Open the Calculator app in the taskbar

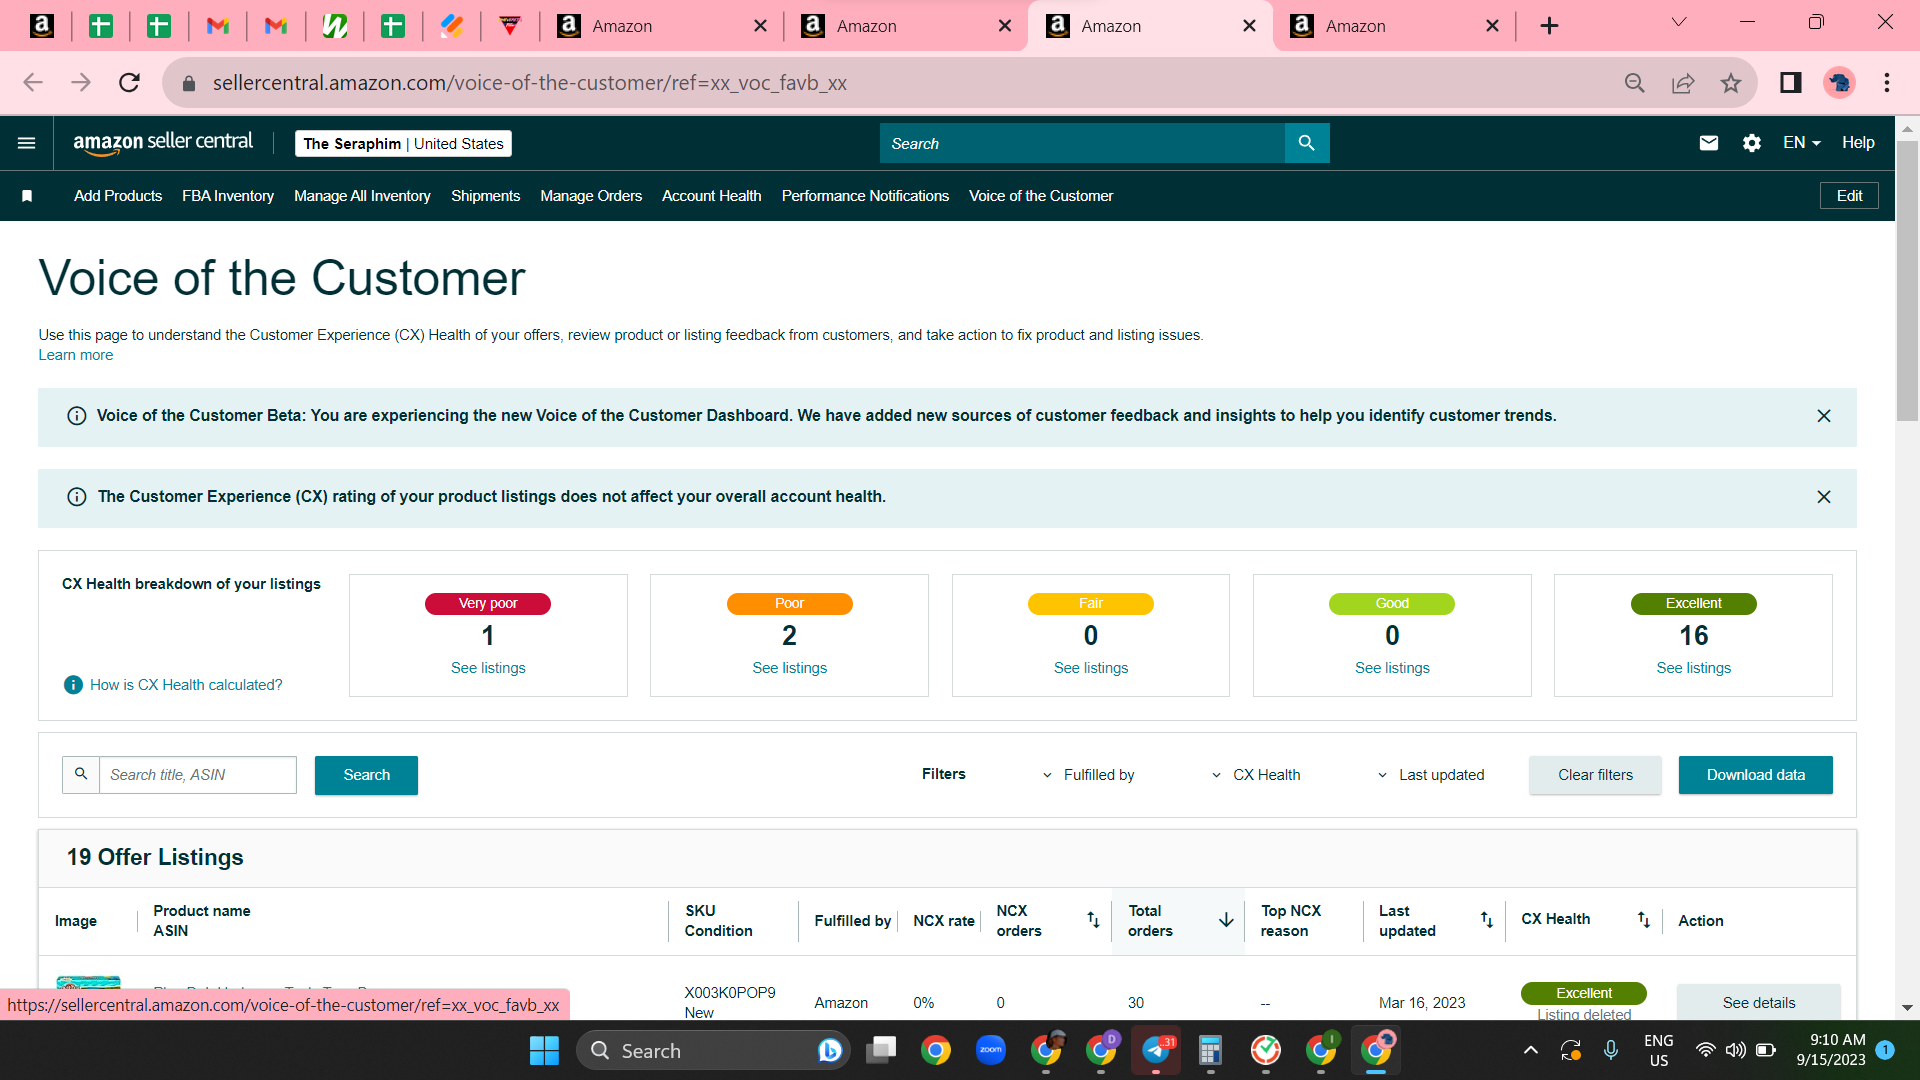(1210, 1050)
